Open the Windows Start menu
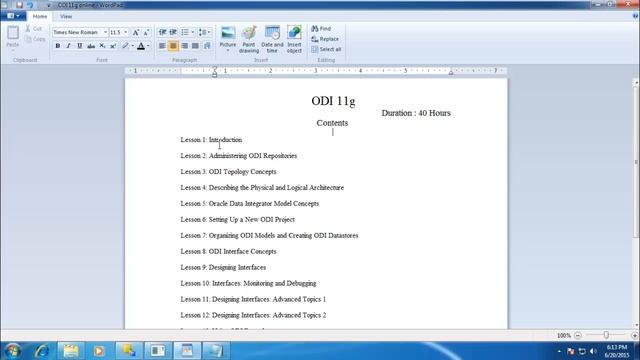 pos(13,351)
